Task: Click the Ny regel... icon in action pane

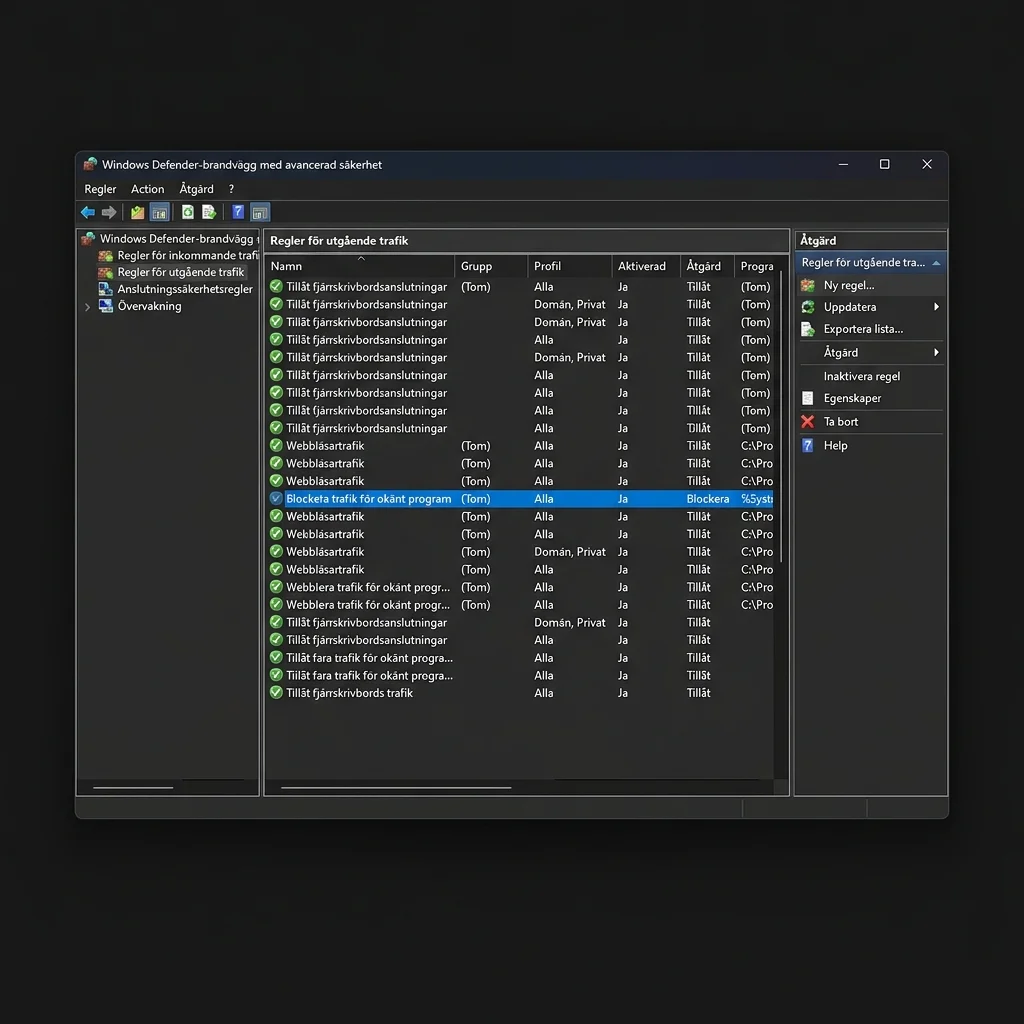Action: (808, 285)
